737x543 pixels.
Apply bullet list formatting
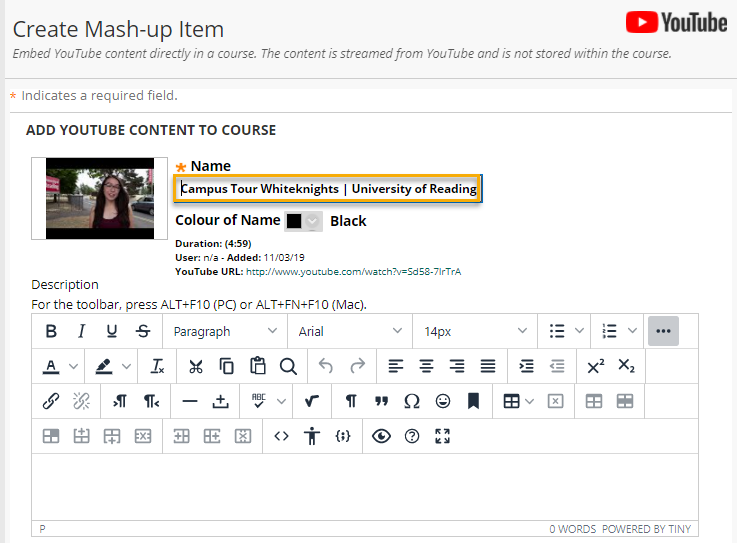[x=557, y=331]
